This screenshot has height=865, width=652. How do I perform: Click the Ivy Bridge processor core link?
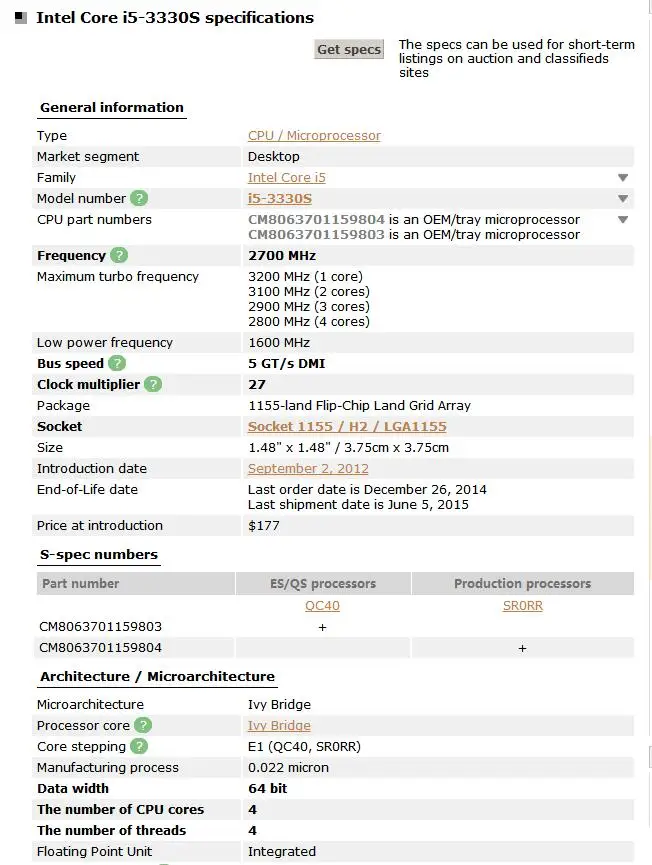point(279,725)
